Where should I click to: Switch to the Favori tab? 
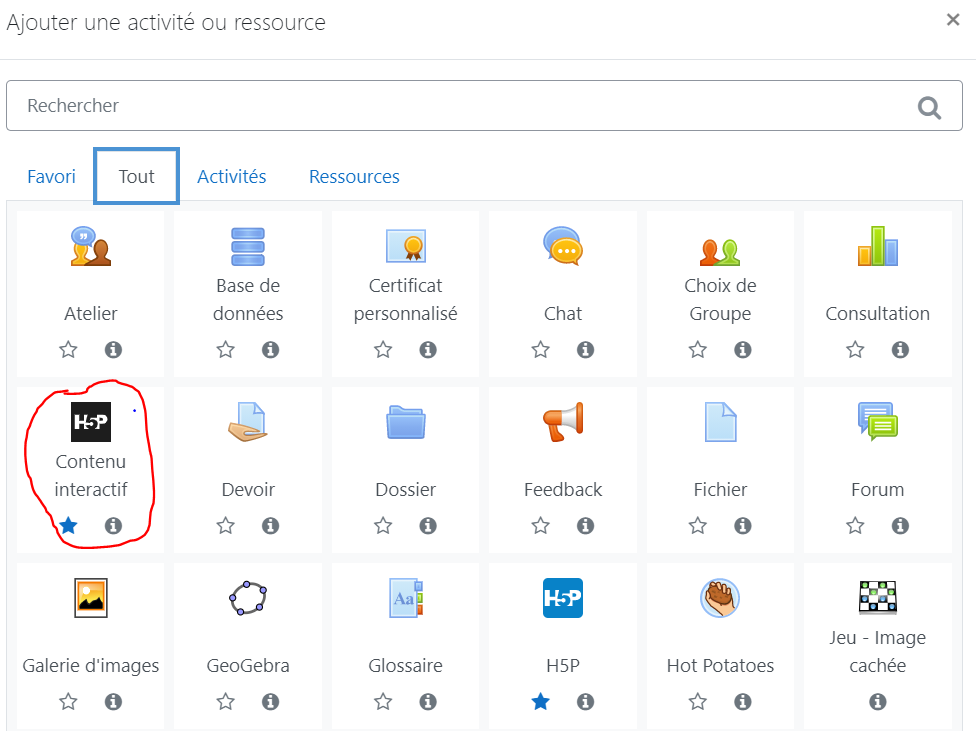pyautogui.click(x=51, y=177)
